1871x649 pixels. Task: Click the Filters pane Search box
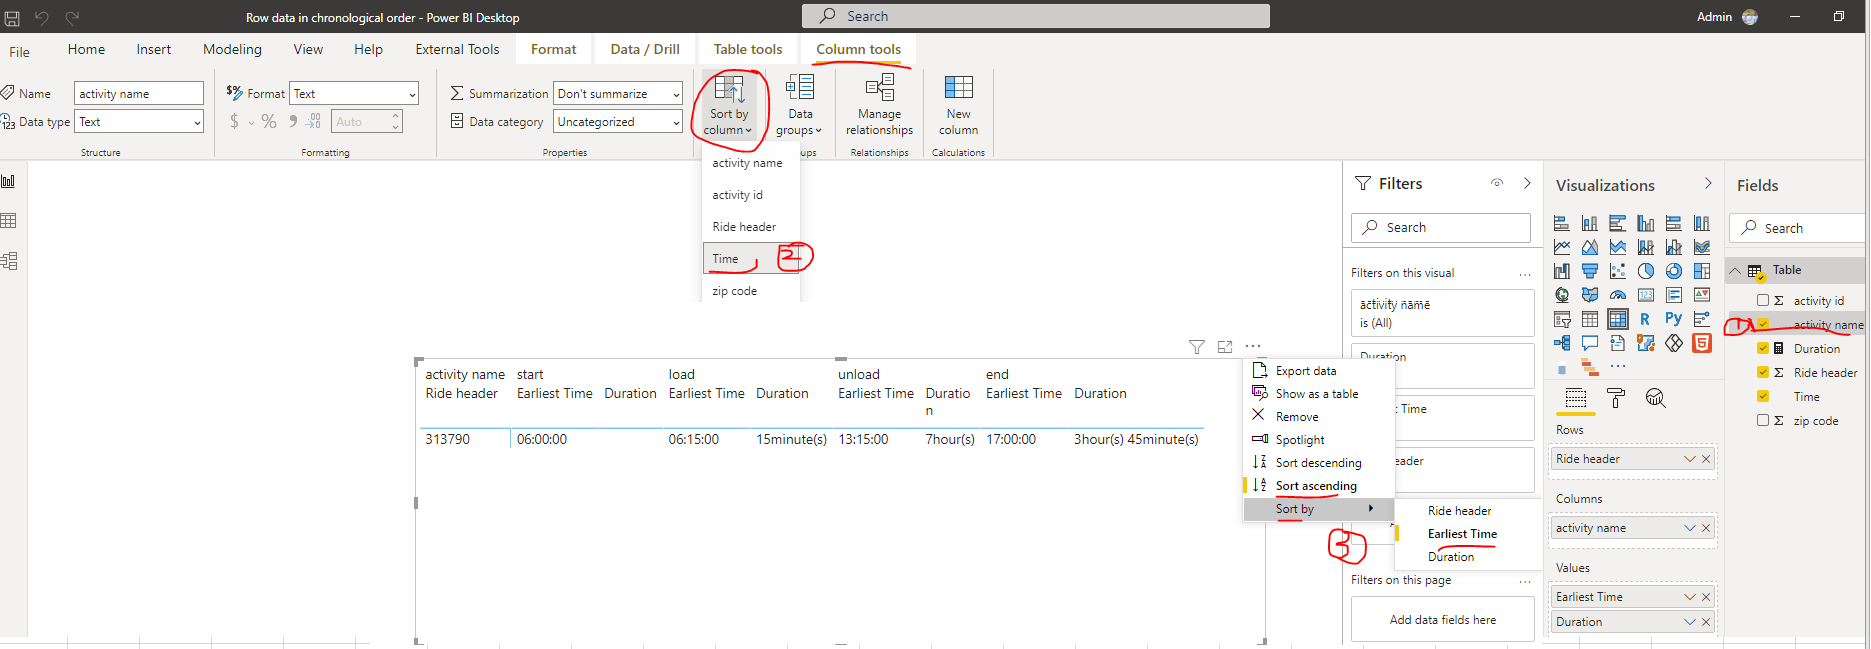pos(1441,228)
